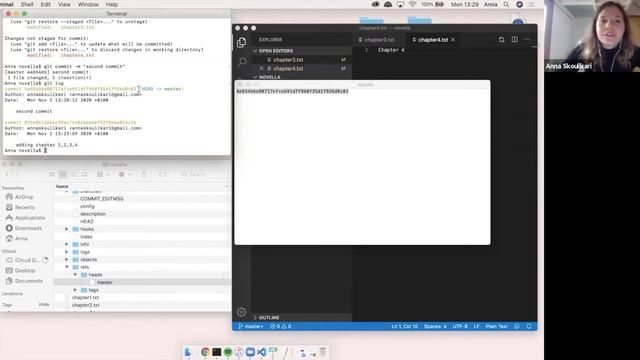Image resolution: width=640 pixels, height=360 pixels.
Task: Open Music from the Dock
Action: (x=239, y=352)
